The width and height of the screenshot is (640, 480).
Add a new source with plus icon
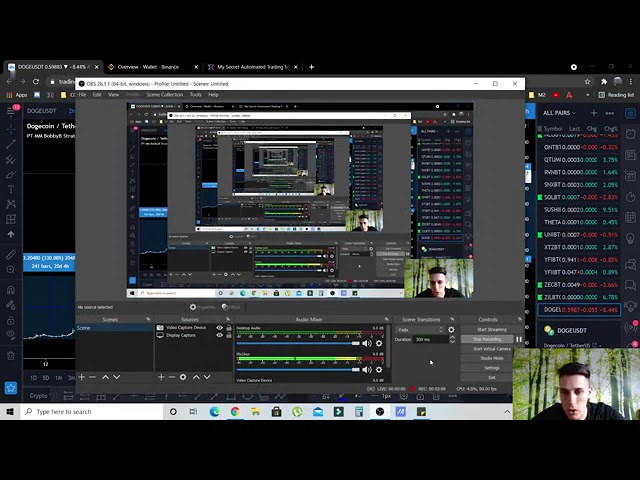coord(160,377)
